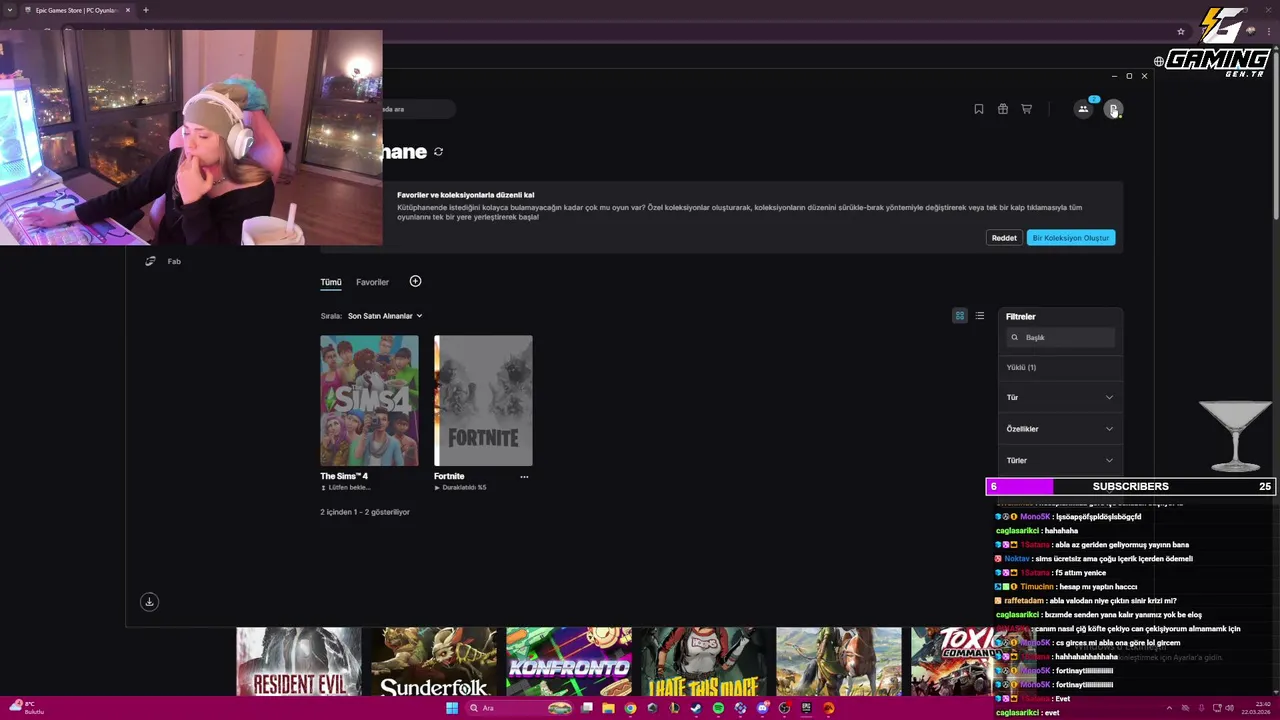
Task: Click the Duraklatıldı %5 status text
Action: coord(464,488)
